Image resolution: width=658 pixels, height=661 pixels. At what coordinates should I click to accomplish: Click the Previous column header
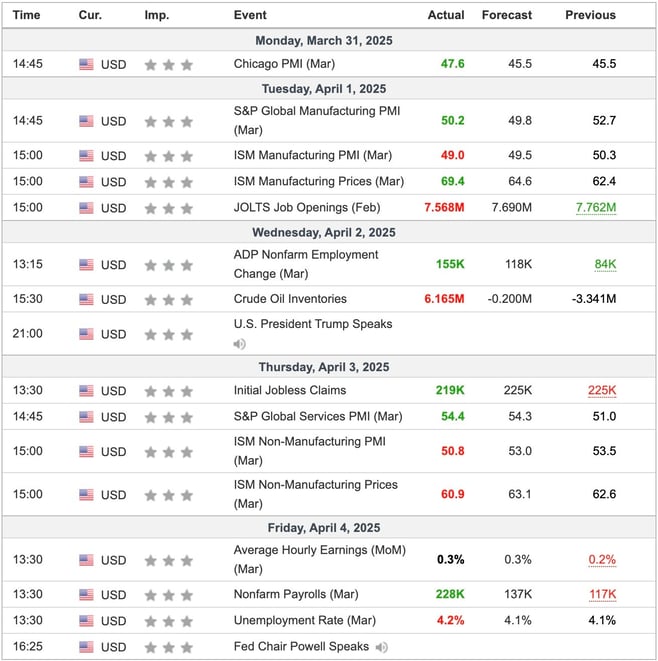click(591, 15)
